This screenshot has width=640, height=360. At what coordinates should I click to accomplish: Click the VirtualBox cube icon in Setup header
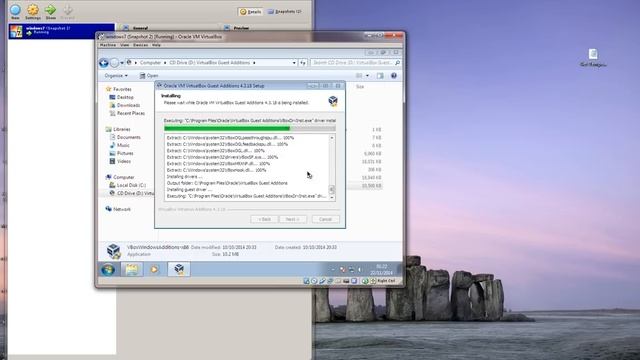tap(333, 101)
